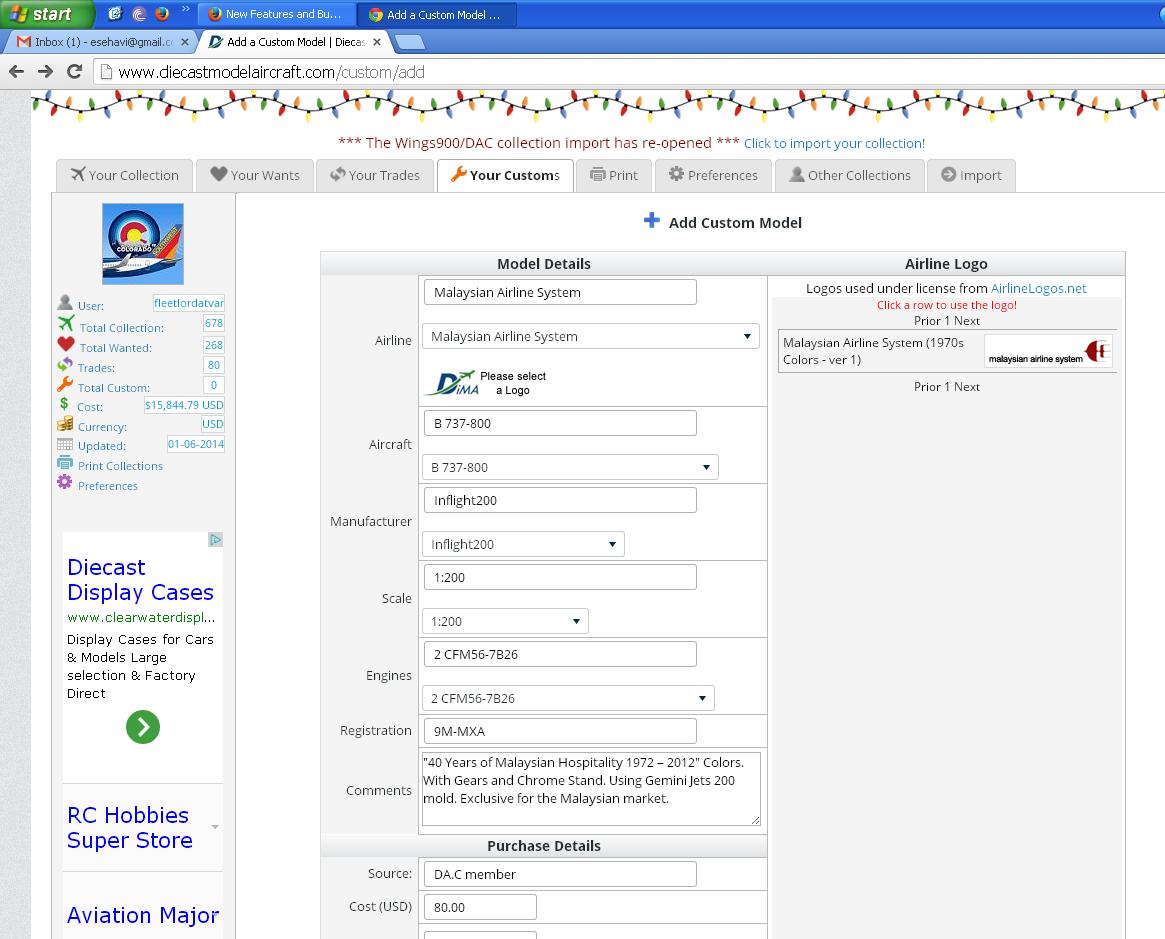The image size is (1165, 939).
Task: Expand the Inflight200 manufacturer dropdown
Action: click(x=523, y=545)
